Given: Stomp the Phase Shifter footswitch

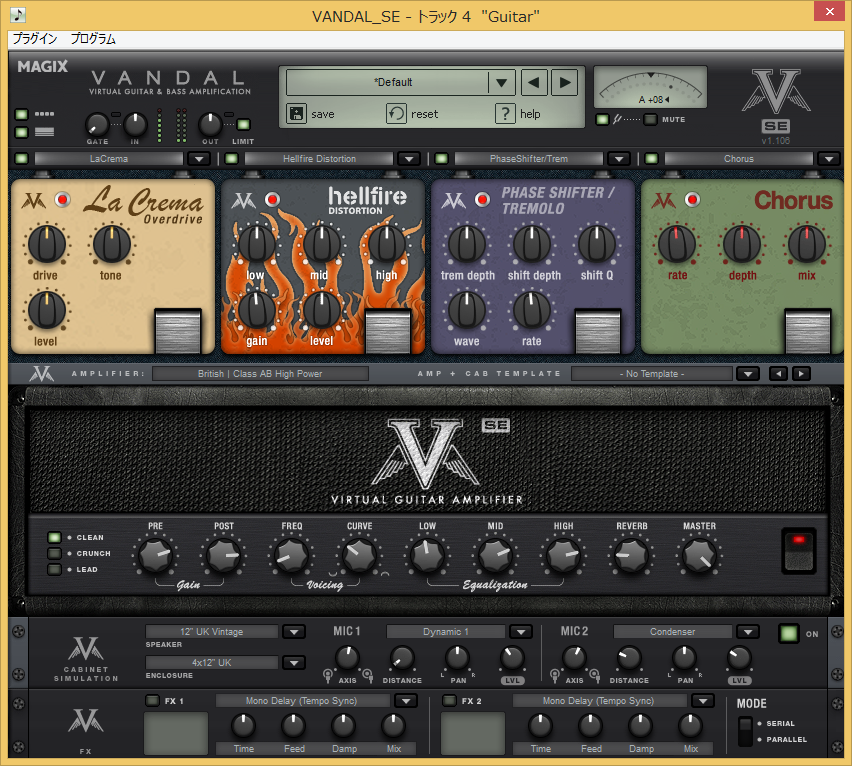Looking at the screenshot, I should click(x=598, y=331).
